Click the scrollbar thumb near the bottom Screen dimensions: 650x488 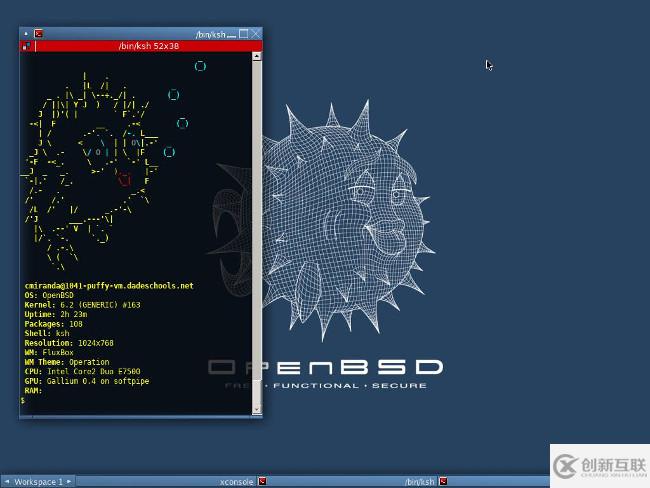point(257,392)
